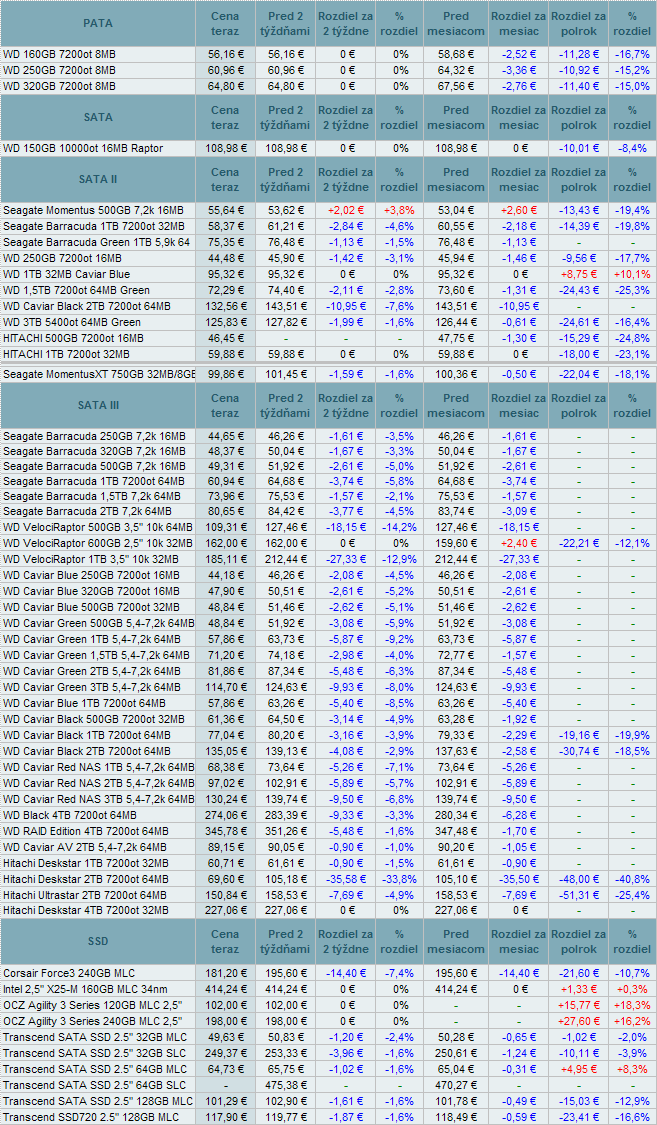
Task: Click the -33,8% value of Hitachi Deskstar 2TB
Action: [399, 879]
